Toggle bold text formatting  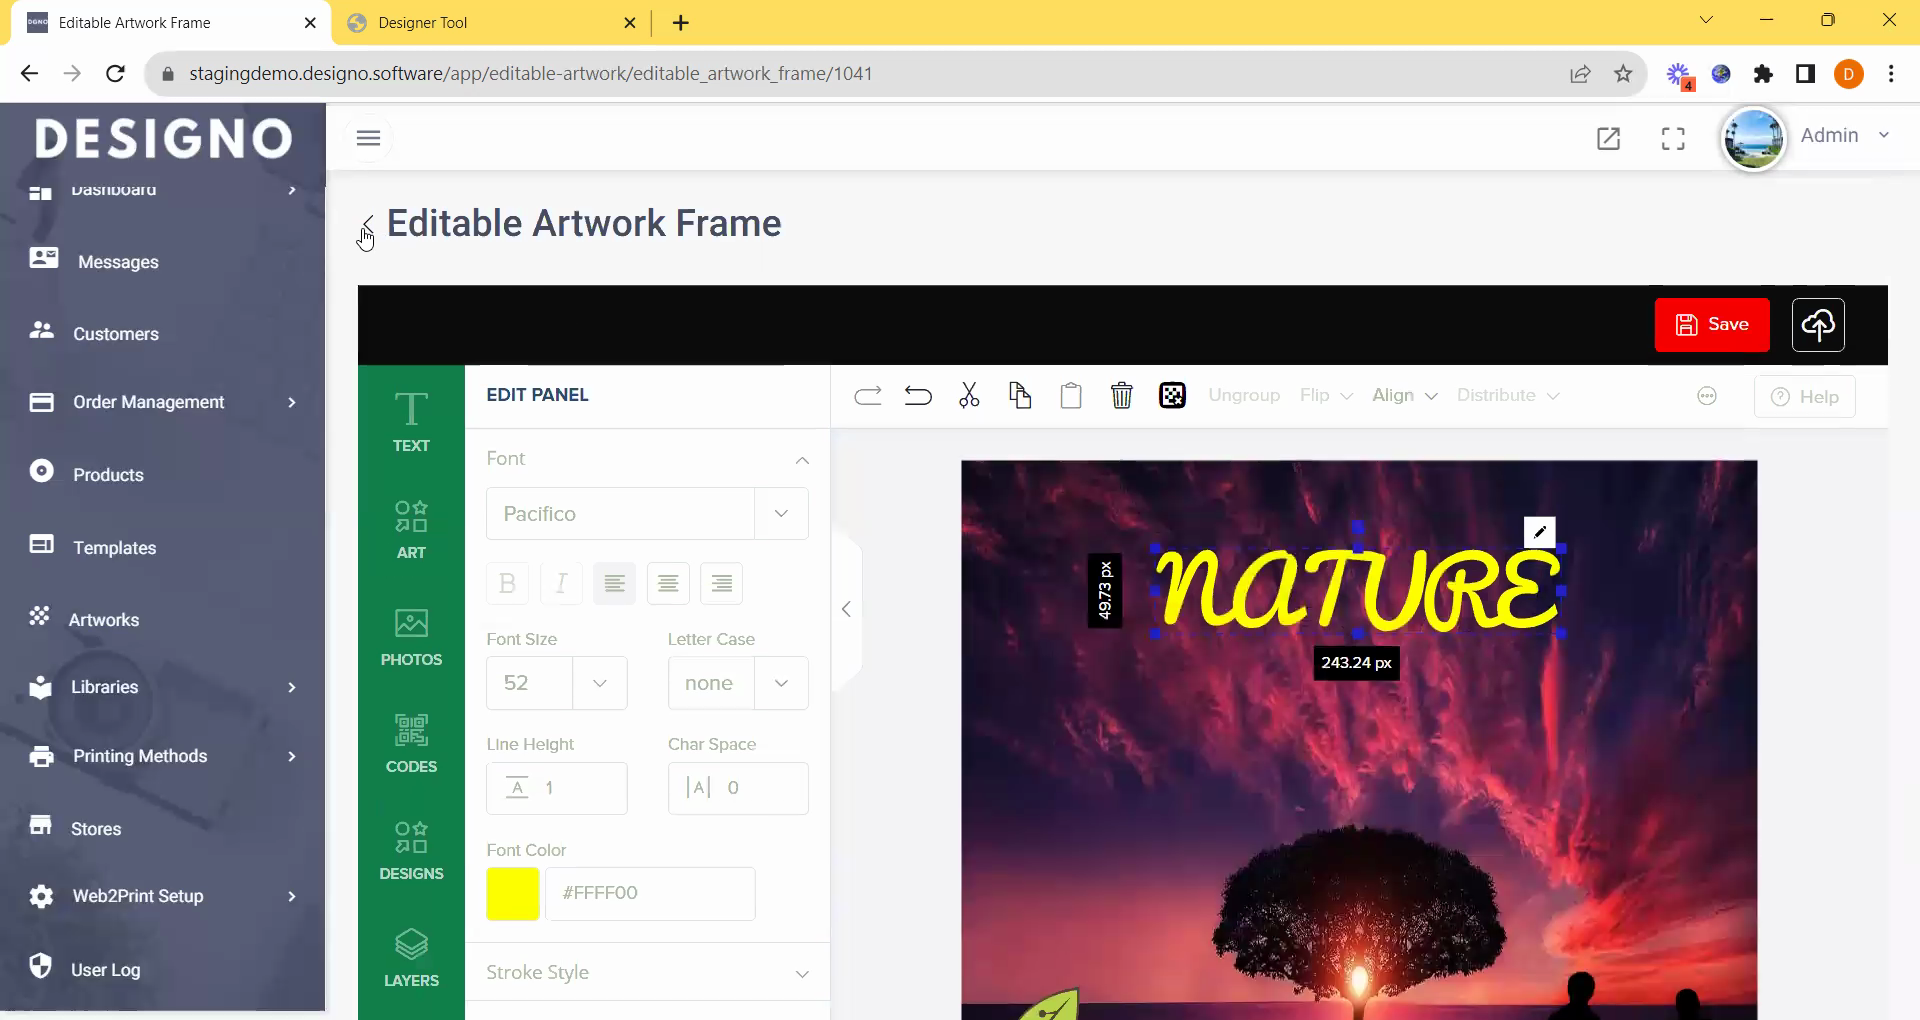507,584
